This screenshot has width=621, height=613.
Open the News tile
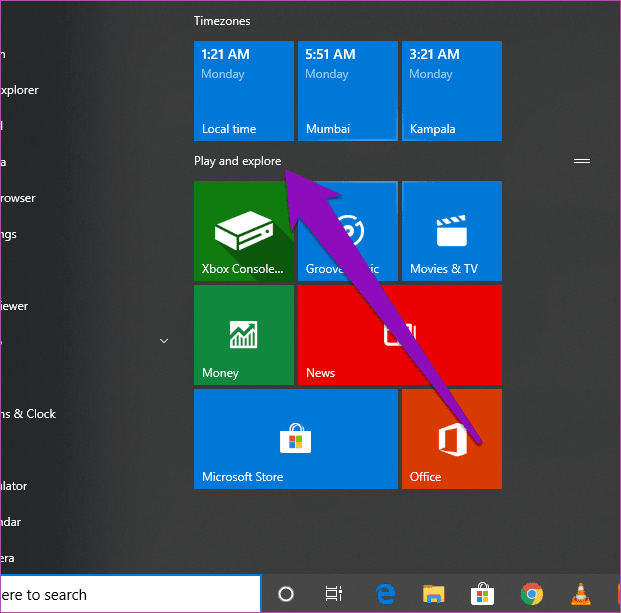[400, 335]
